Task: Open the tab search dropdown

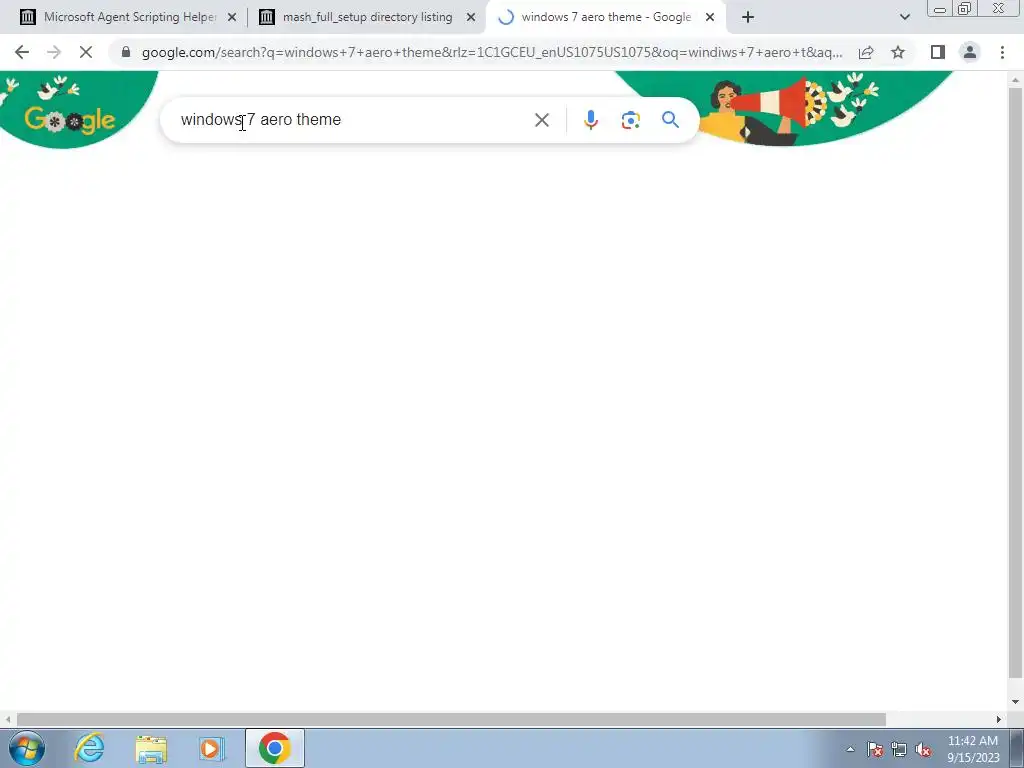Action: point(904,18)
